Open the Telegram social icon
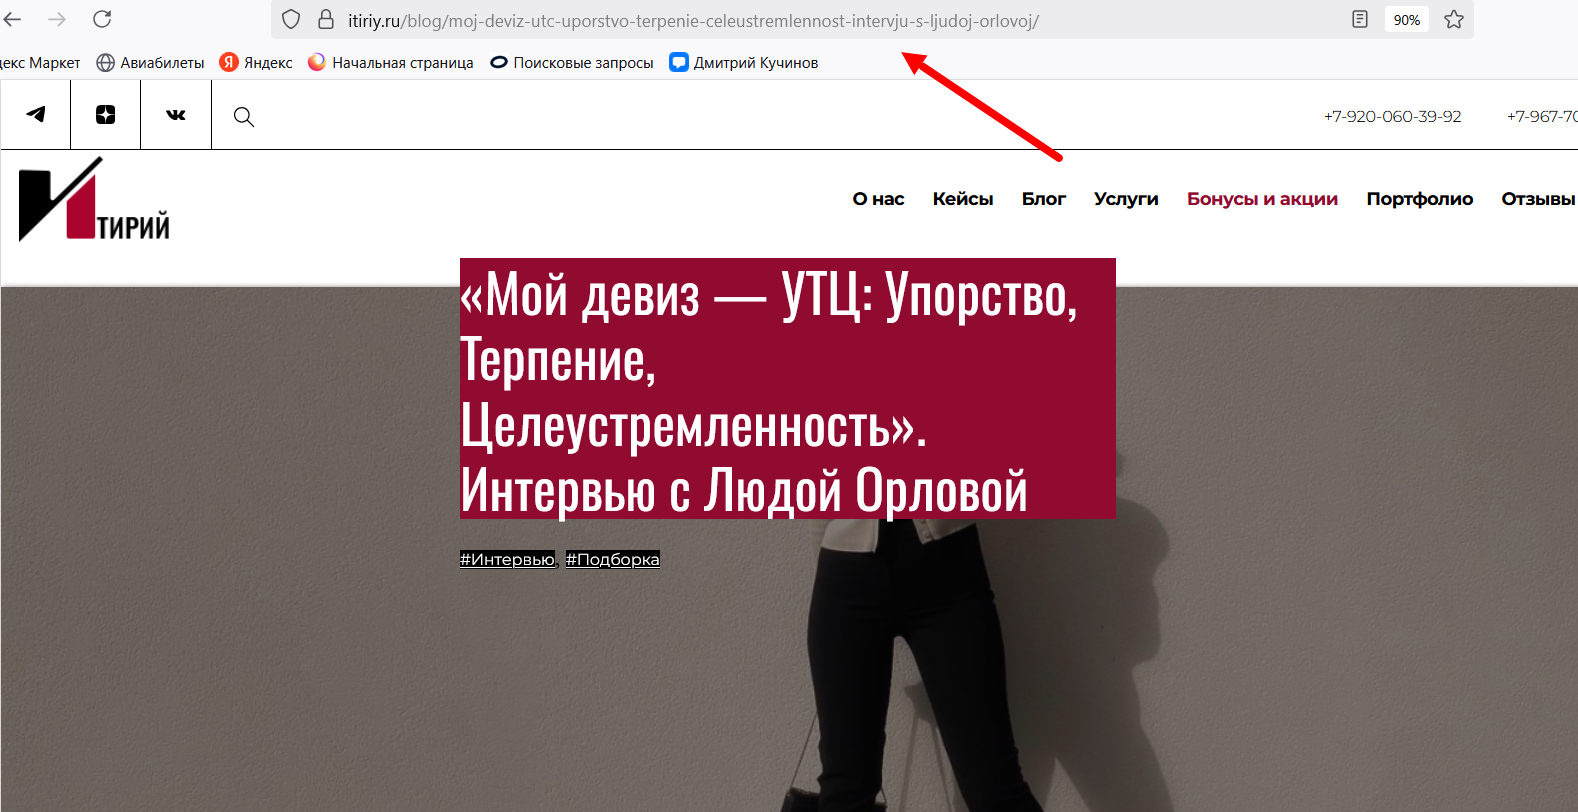The image size is (1578, 812). [x=36, y=115]
